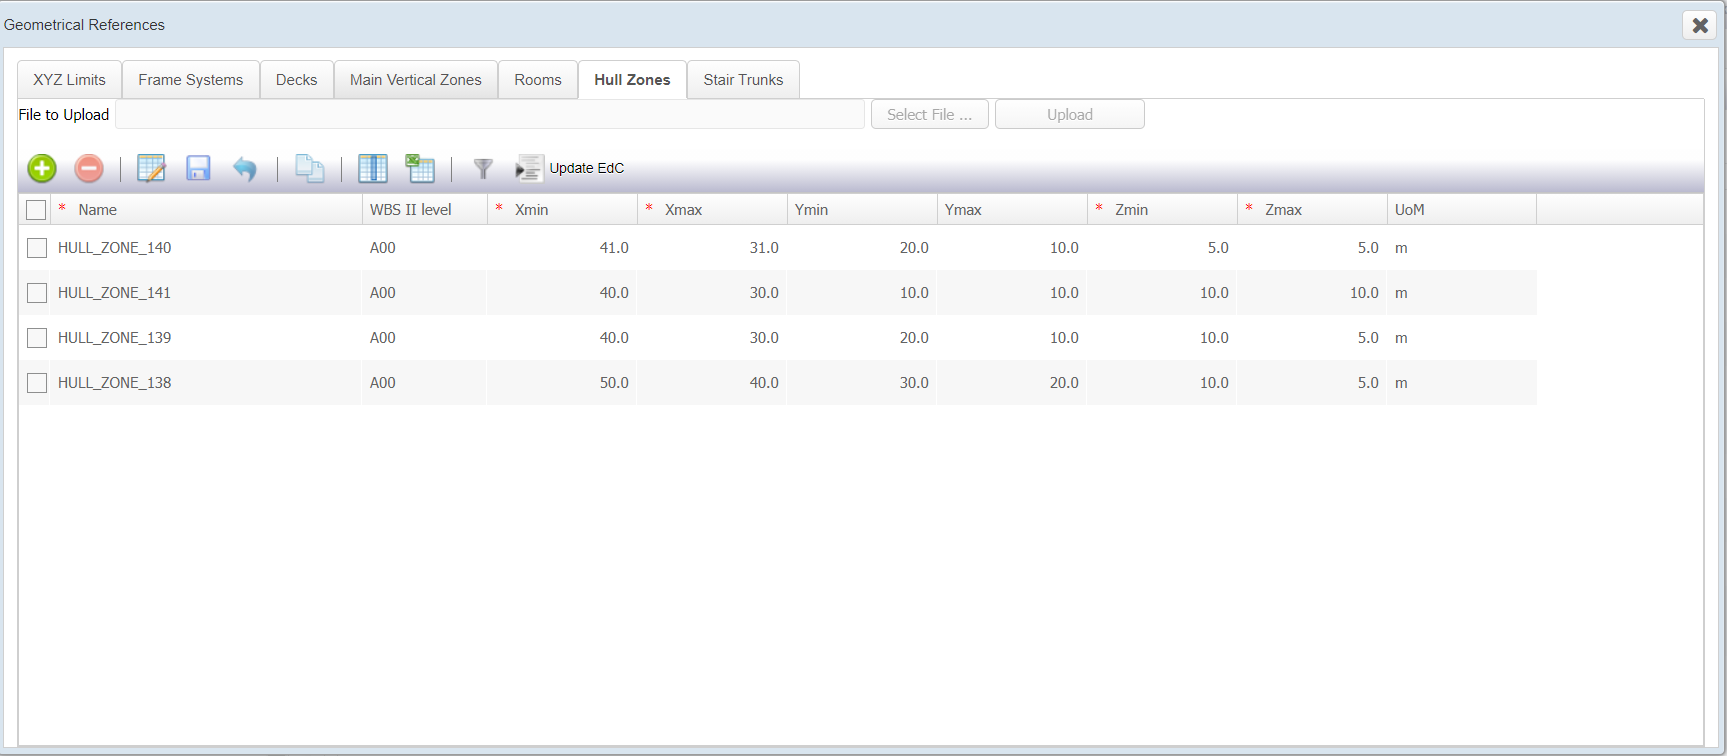Screen dimensions: 1727x756
Task: Check the select-all header checkbox
Action: tap(36, 210)
